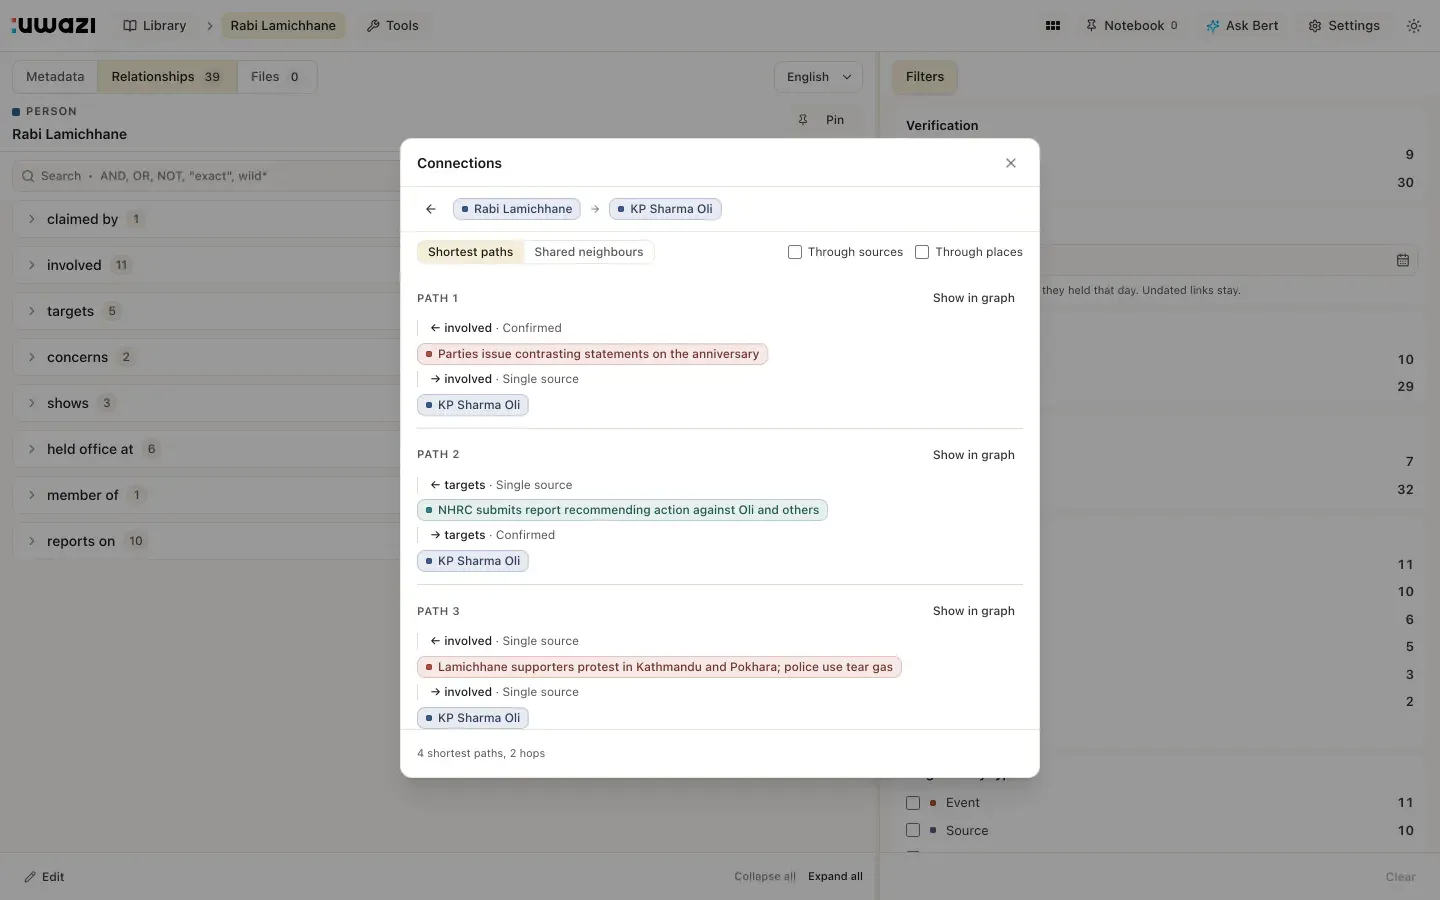The height and width of the screenshot is (900, 1440).
Task: Show Path 2 in graph
Action: click(973, 455)
